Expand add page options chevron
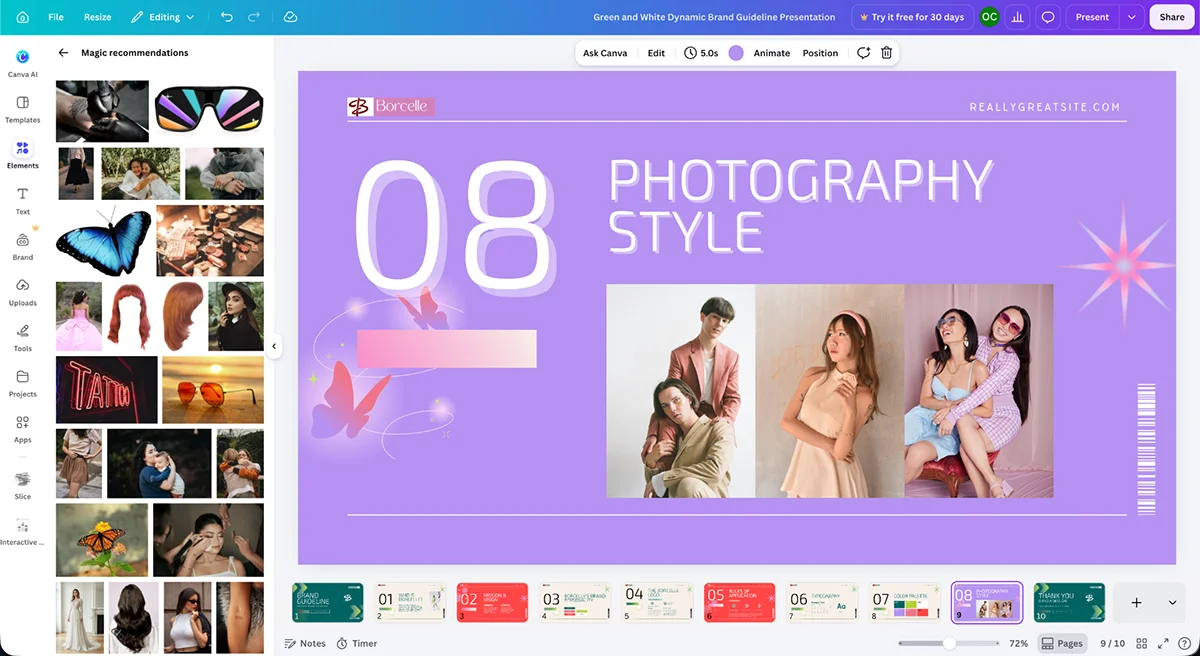Image resolution: width=1200 pixels, height=656 pixels. click(x=1172, y=602)
